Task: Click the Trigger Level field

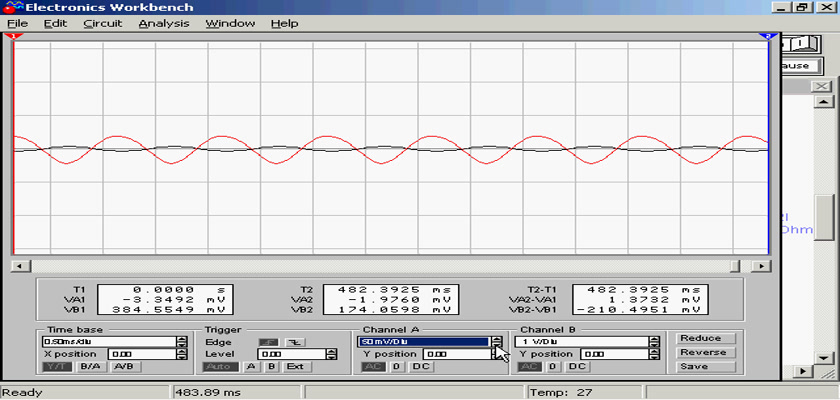Action: point(292,354)
